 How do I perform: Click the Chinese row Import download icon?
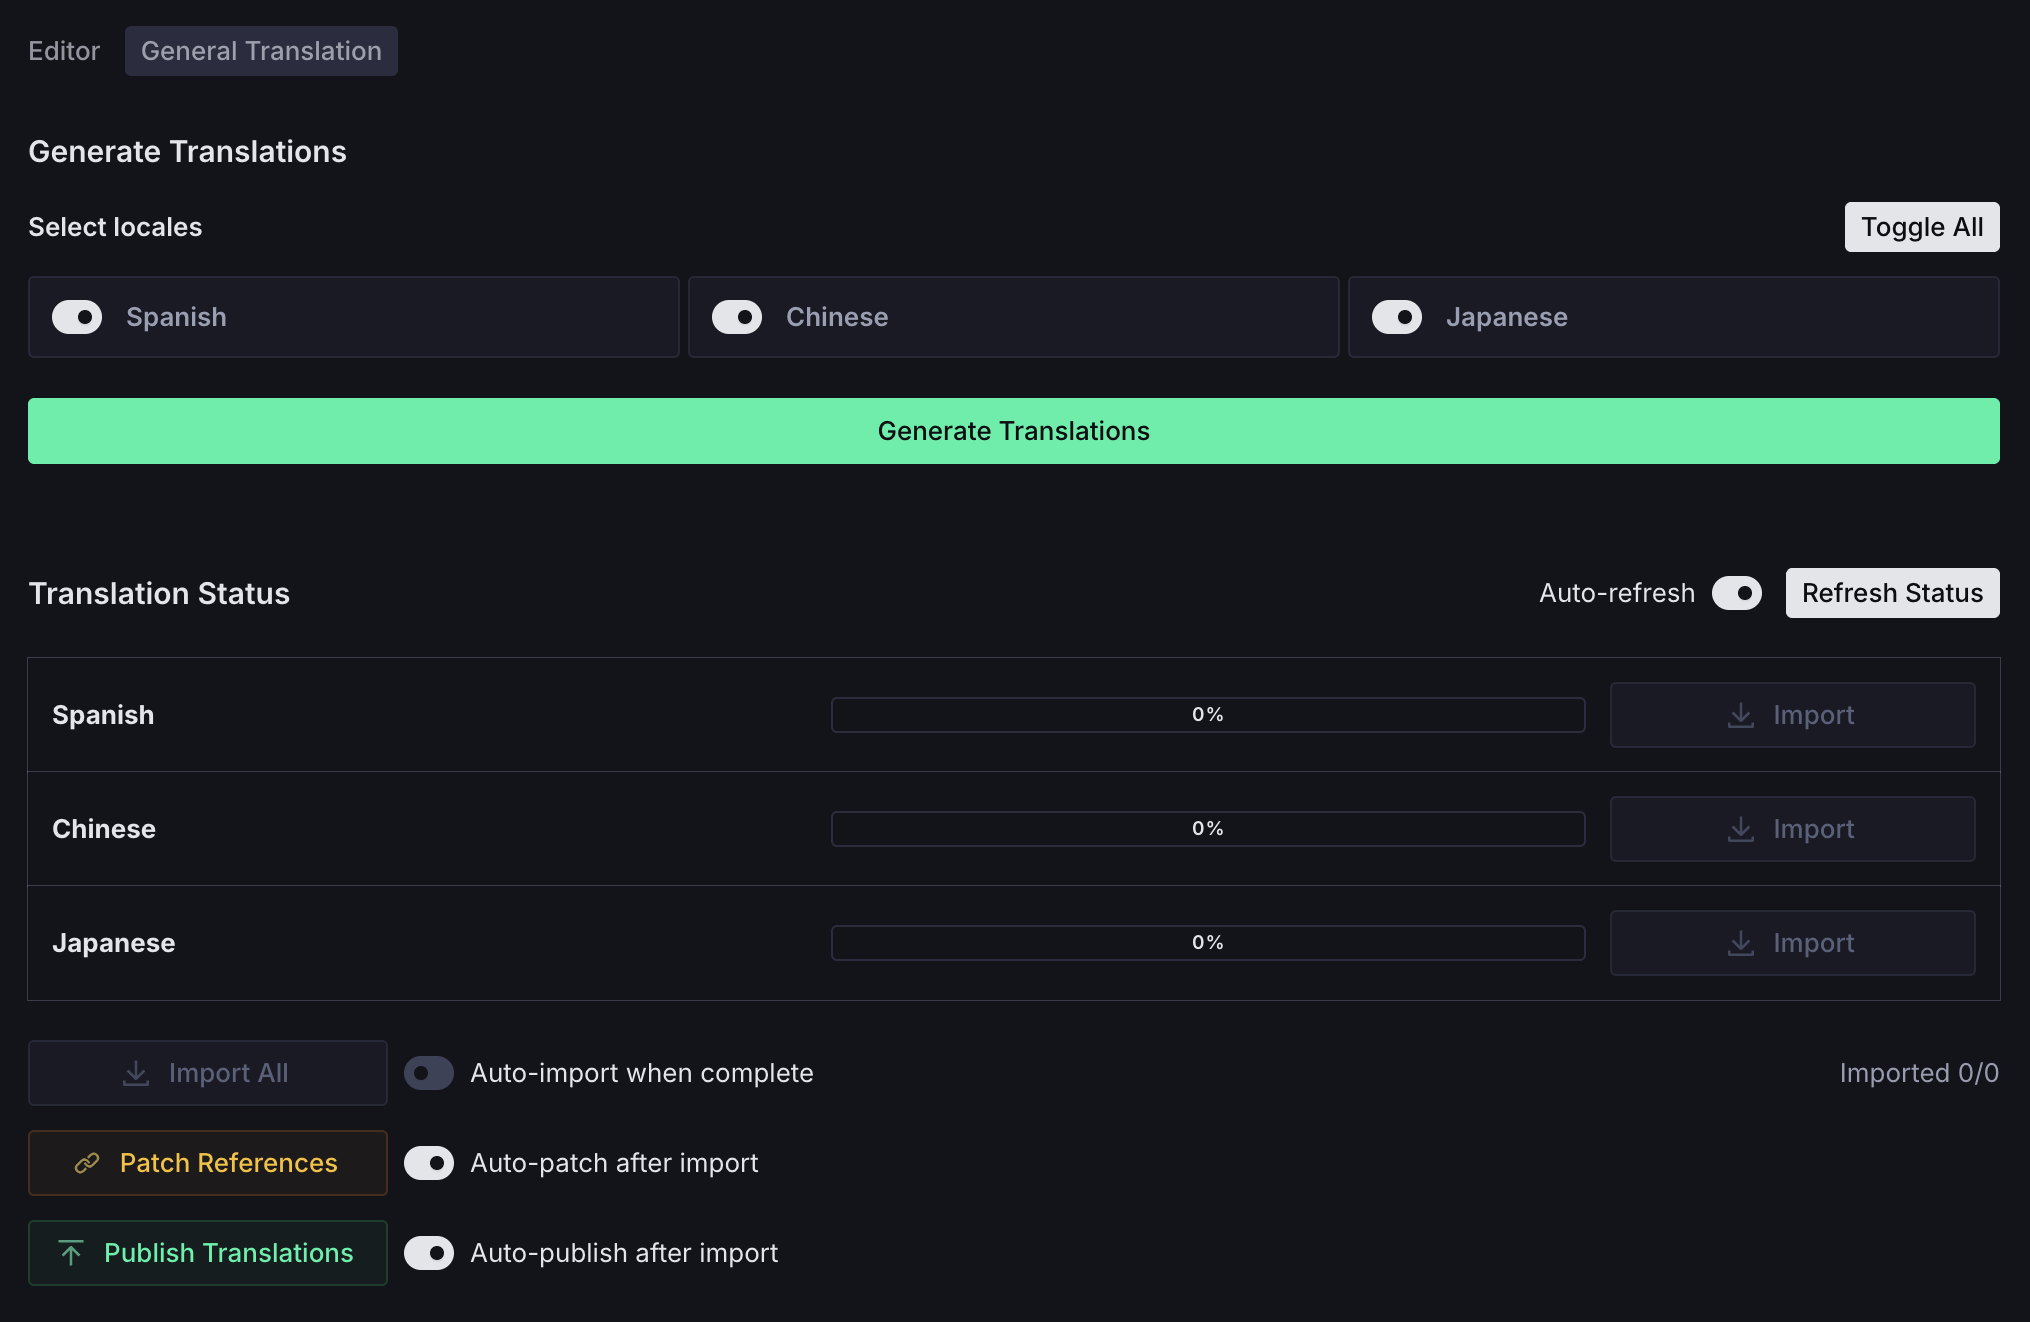point(1741,829)
